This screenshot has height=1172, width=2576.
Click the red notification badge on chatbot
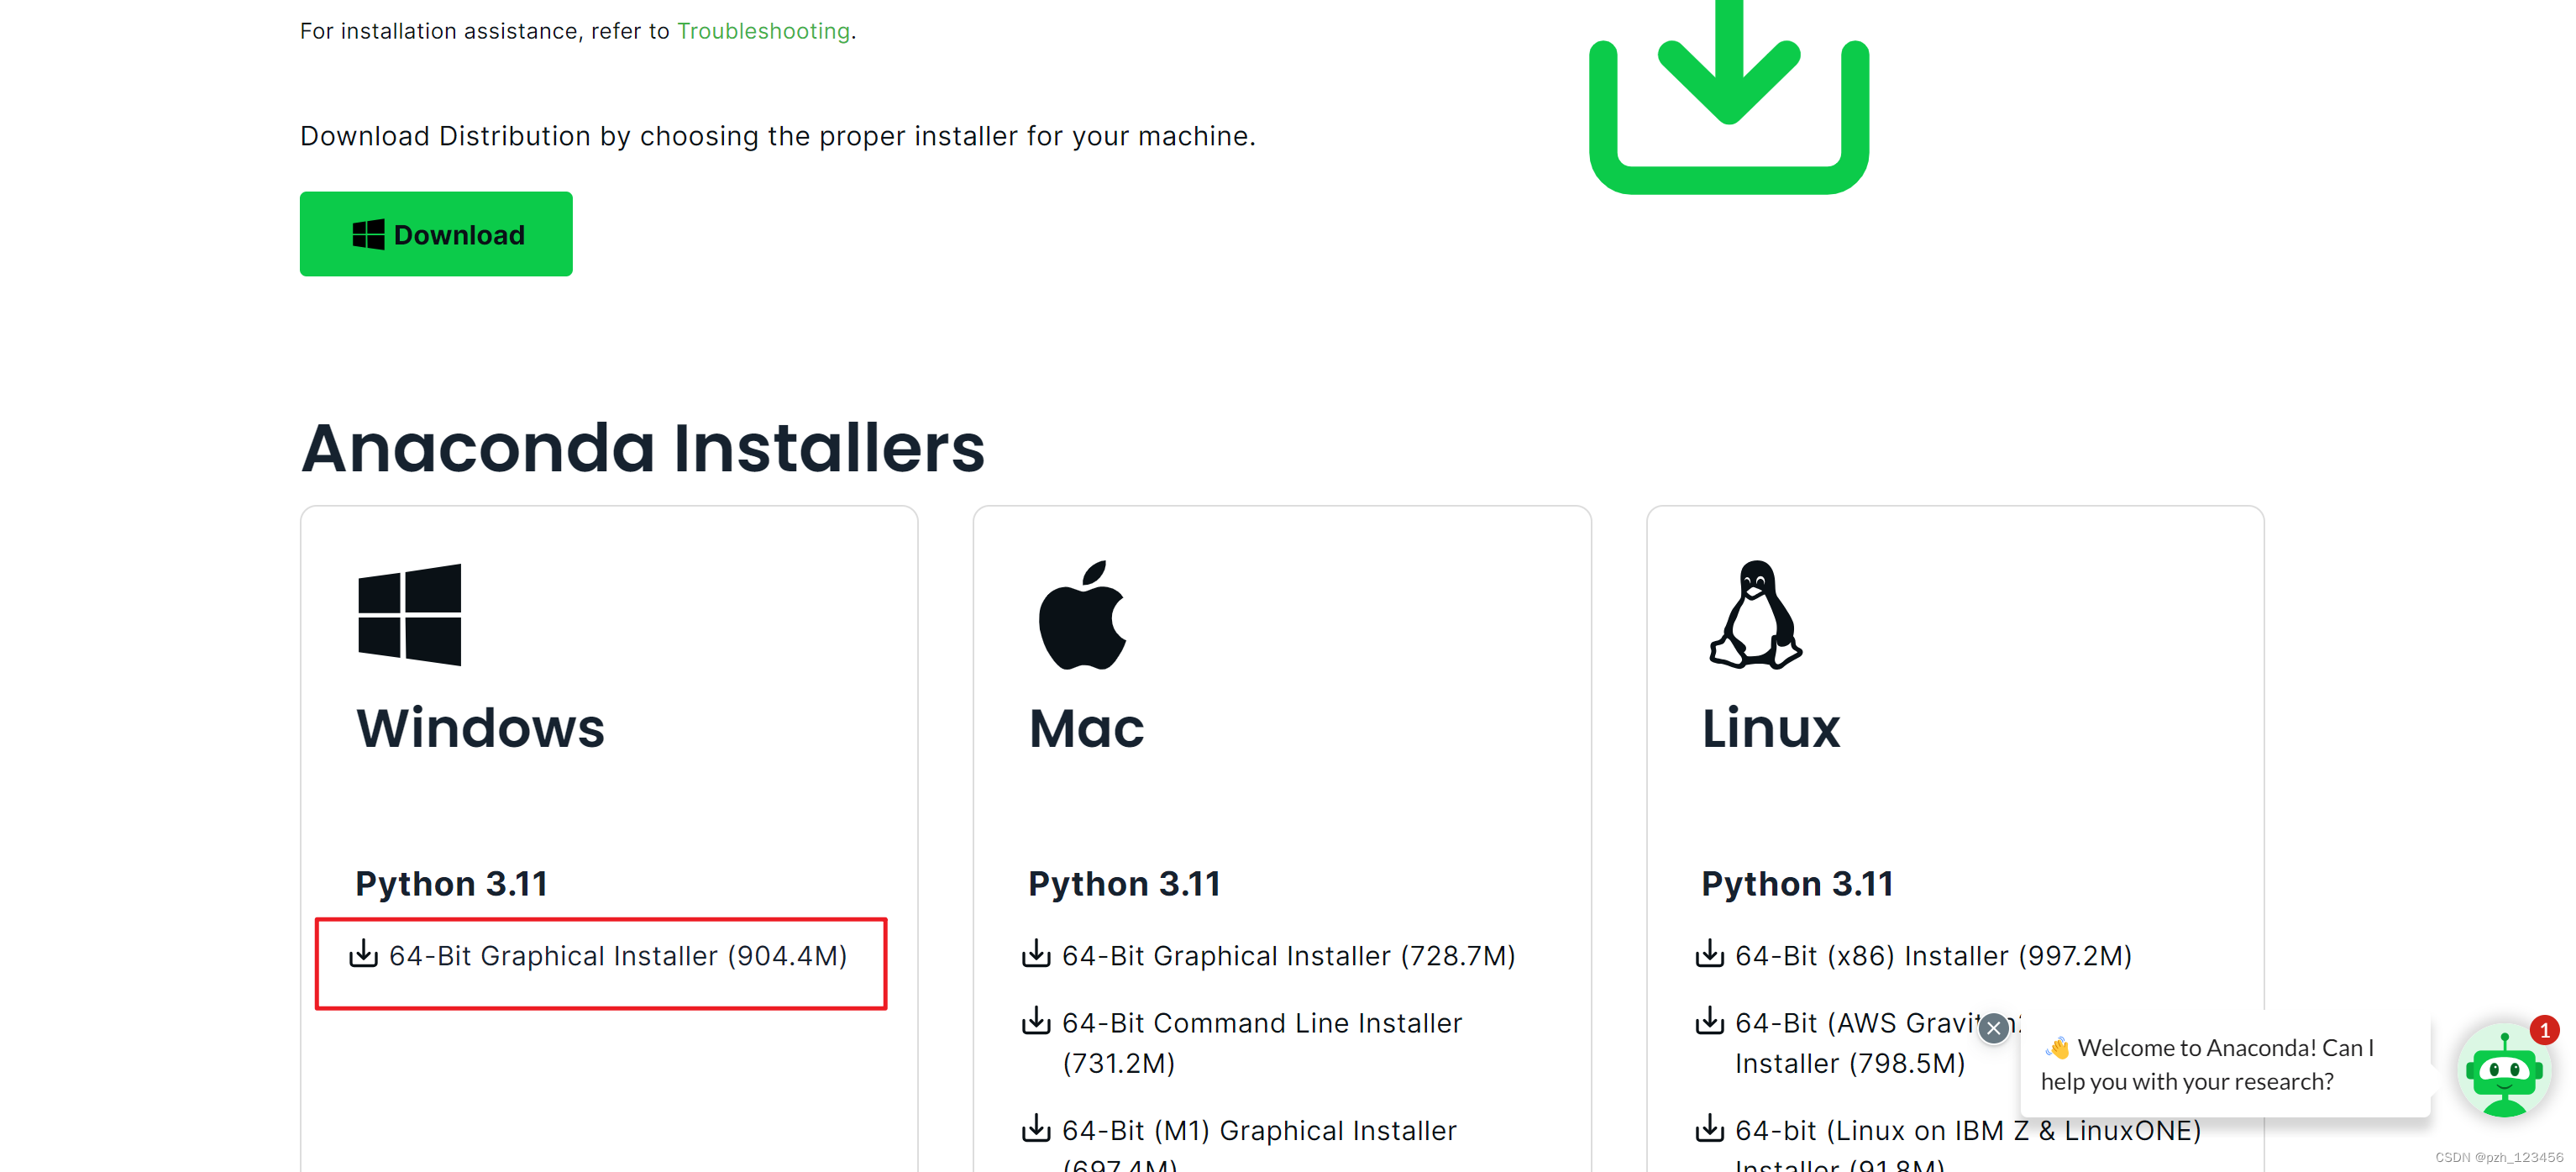pos(2544,1030)
